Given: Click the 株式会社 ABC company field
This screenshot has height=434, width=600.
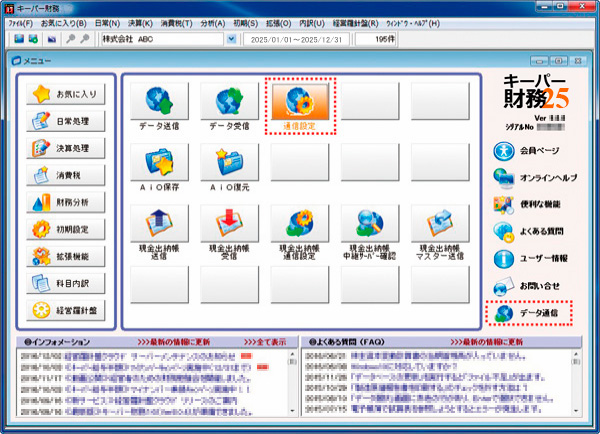Looking at the screenshot, I should tap(162, 39).
